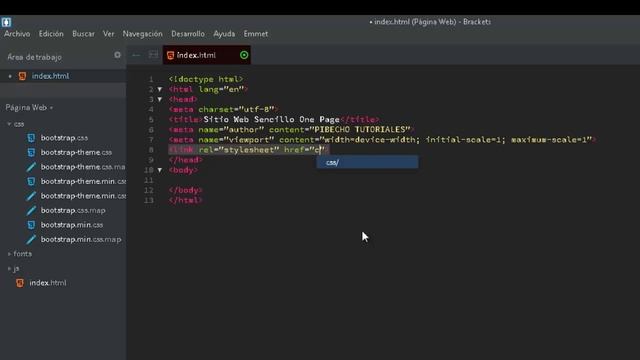Screen dimensions: 640x360
Task: Open the Página Web project dropdown
Action: pos(29,108)
